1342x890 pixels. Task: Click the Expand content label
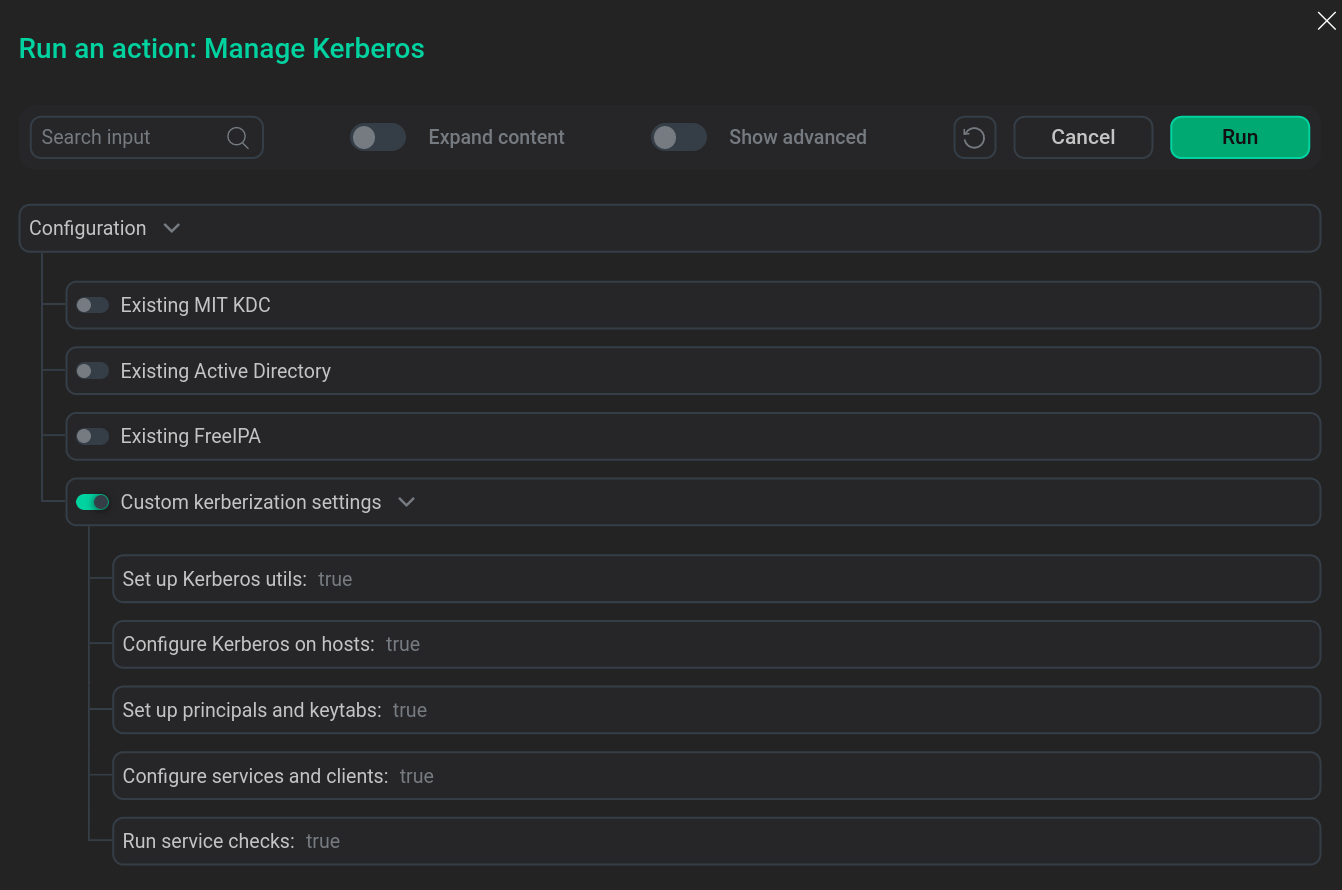point(497,137)
